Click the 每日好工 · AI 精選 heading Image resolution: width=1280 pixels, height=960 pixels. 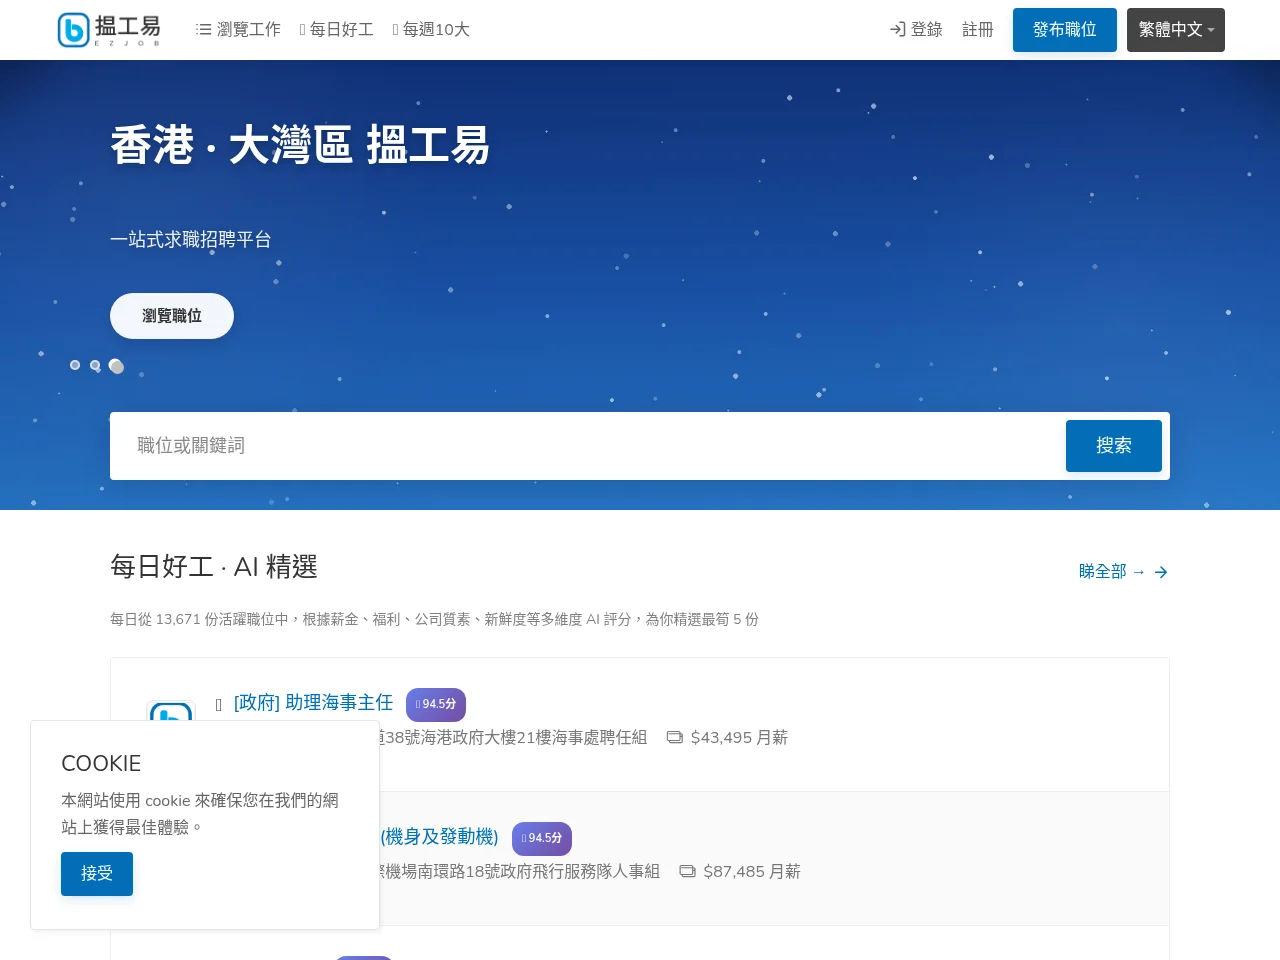coord(214,567)
